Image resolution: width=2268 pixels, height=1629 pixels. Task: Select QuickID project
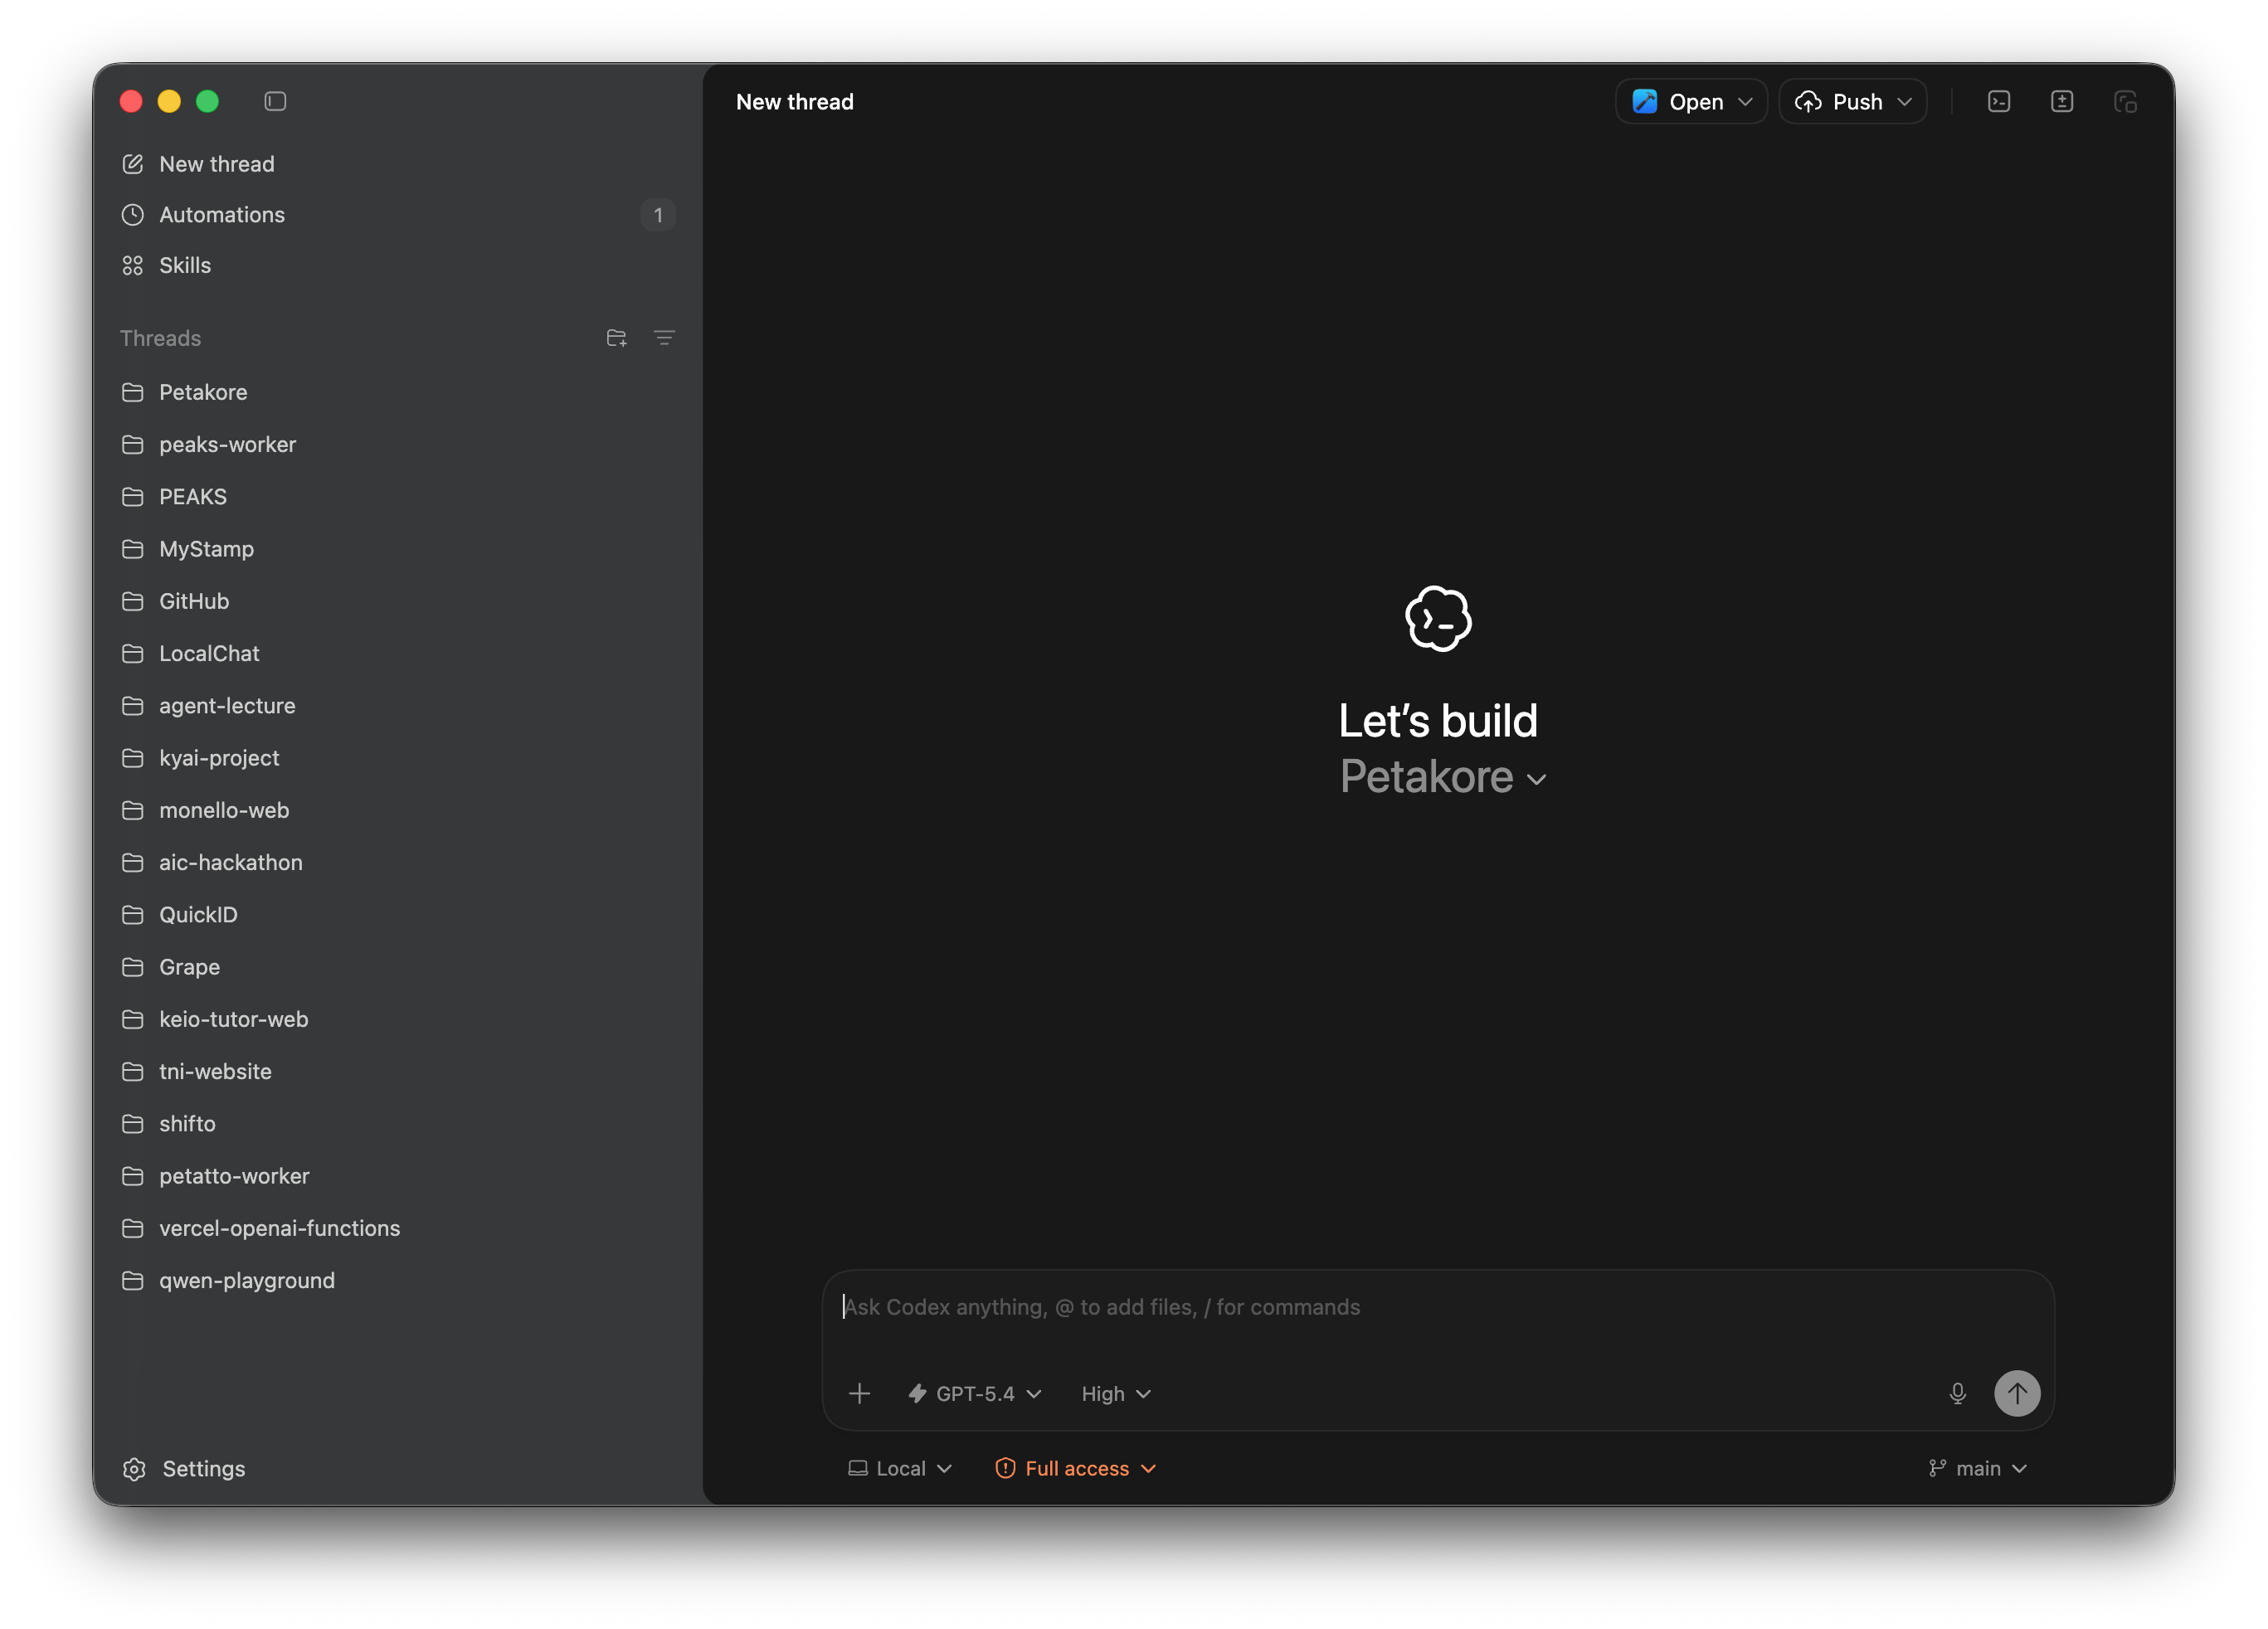pos(398,915)
